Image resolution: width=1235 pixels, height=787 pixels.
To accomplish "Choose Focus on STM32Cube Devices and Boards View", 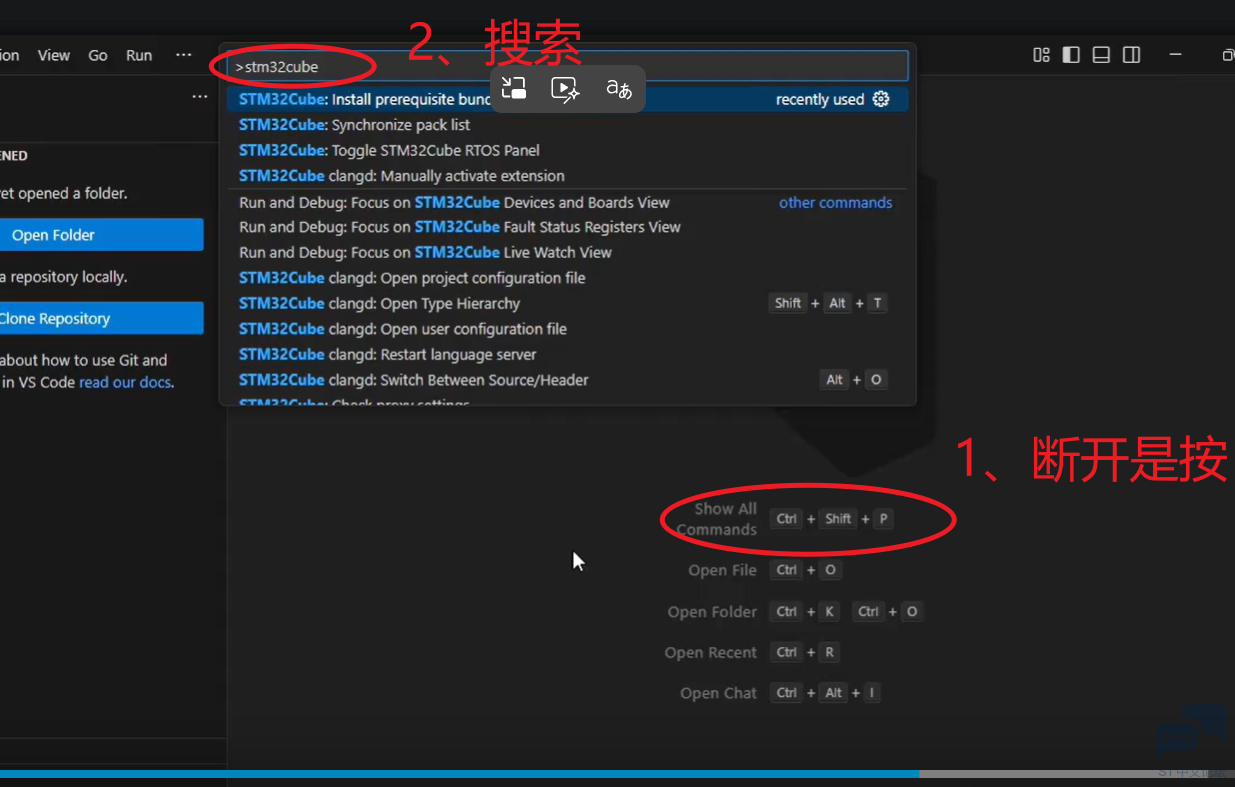I will pyautogui.click(x=567, y=202).
